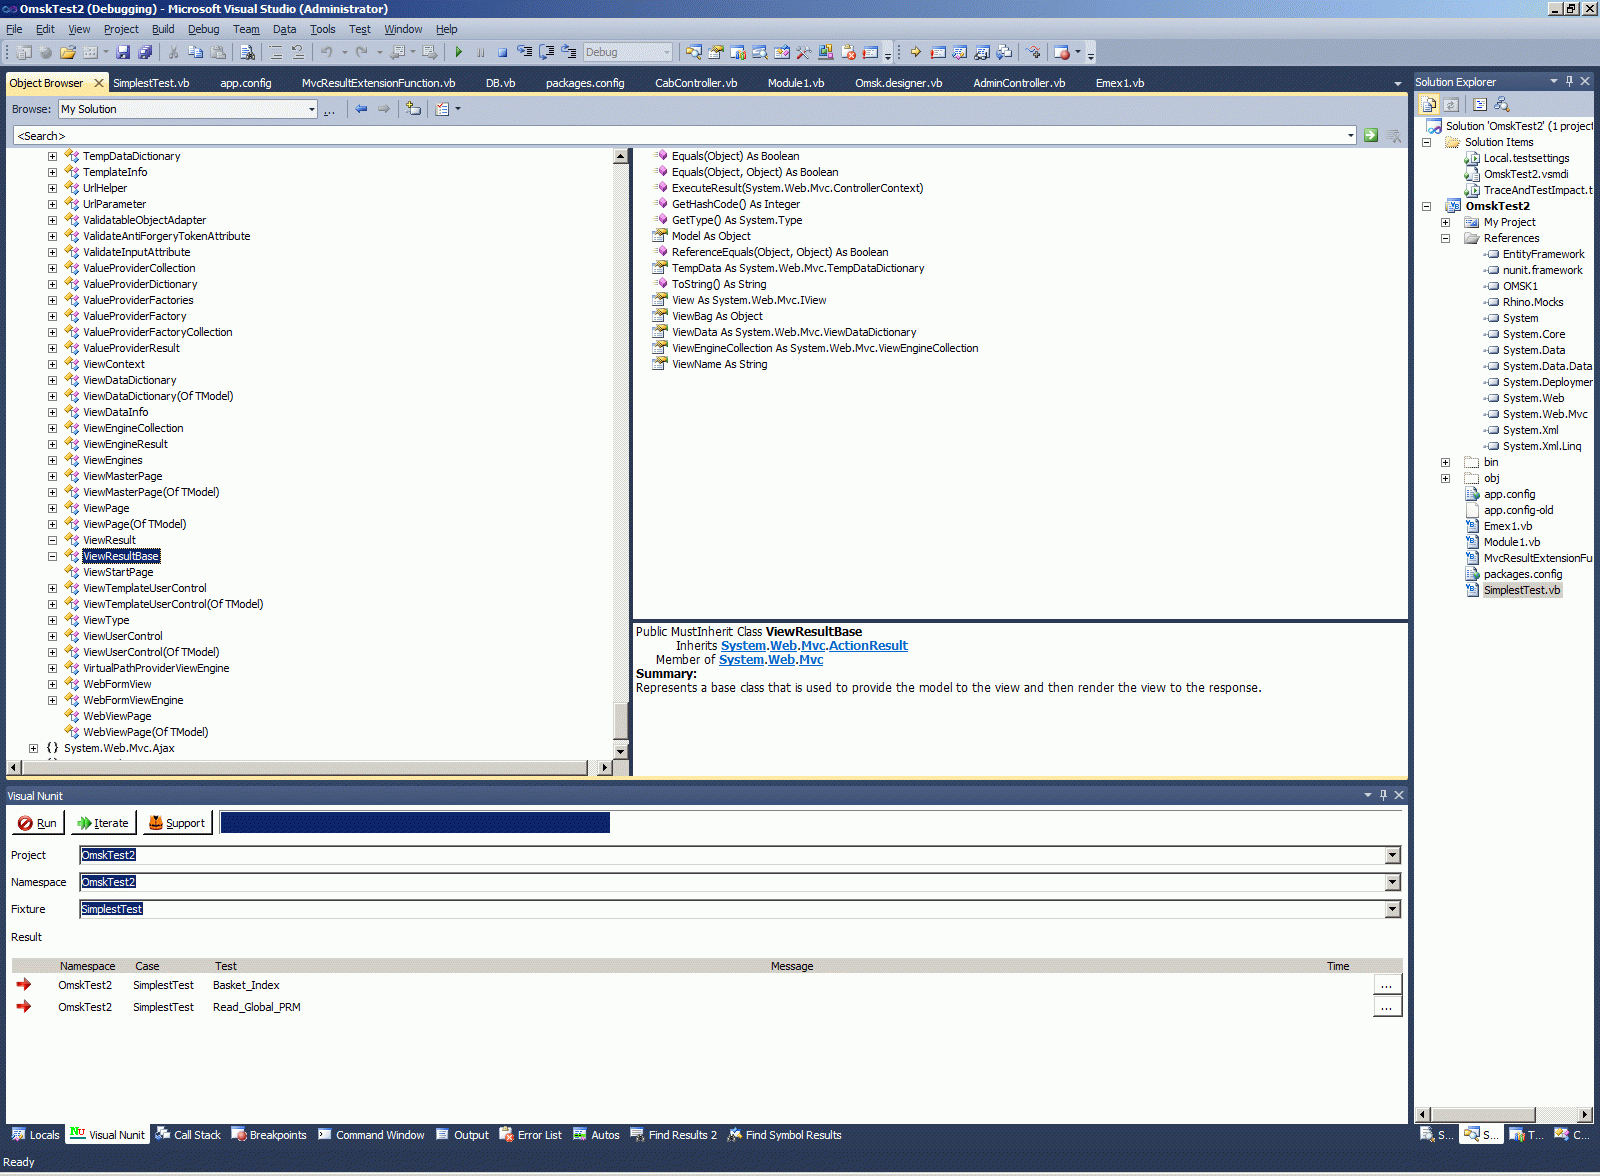Click Solution Explorer View Code icon

[x=1480, y=104]
